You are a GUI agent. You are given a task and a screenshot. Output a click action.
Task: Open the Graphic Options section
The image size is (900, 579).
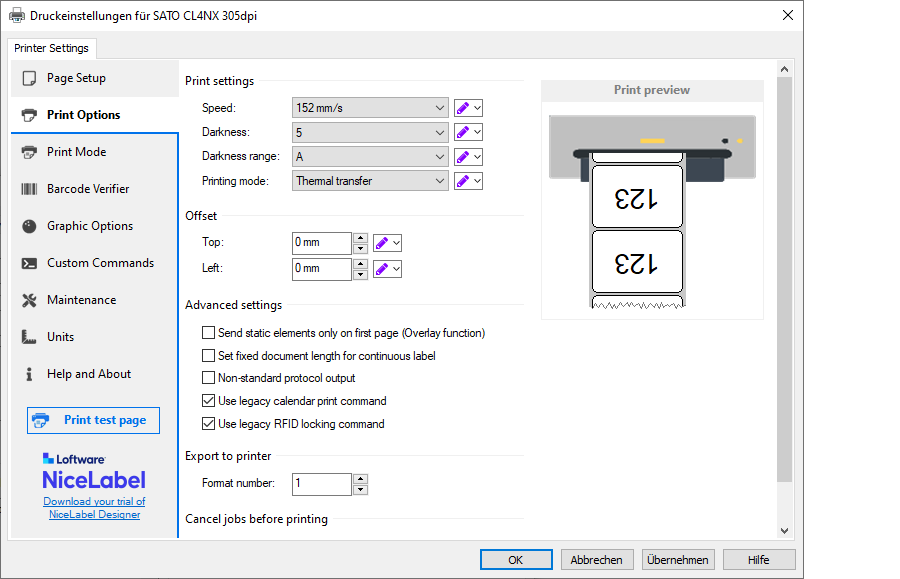coord(95,226)
